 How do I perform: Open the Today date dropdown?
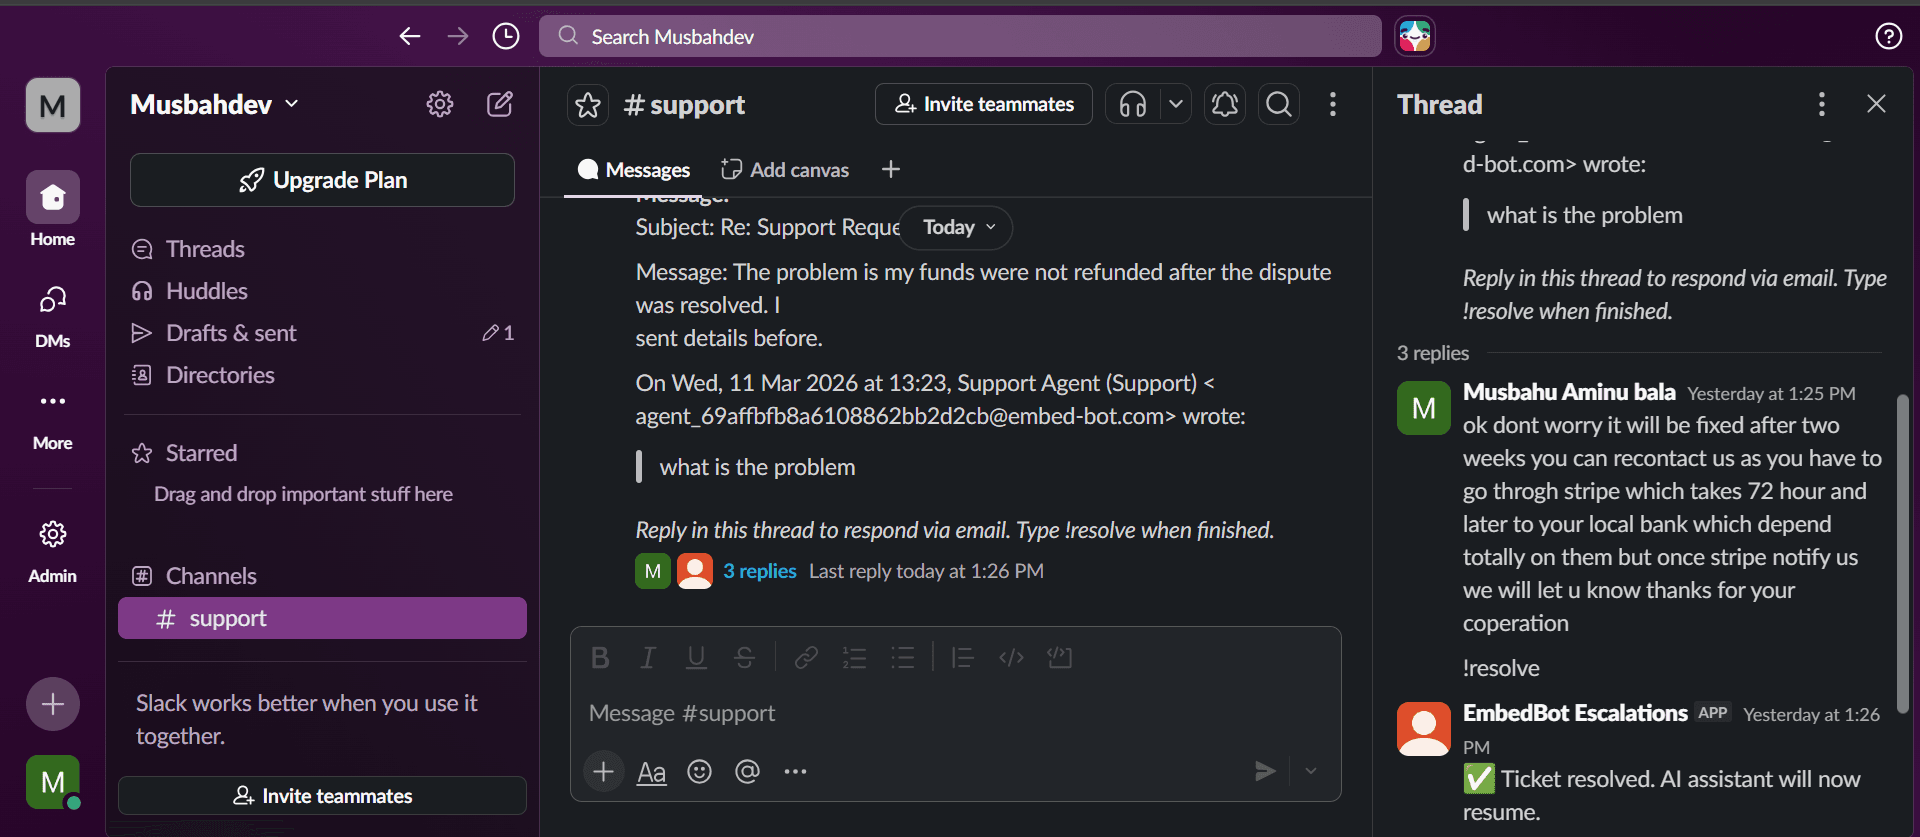954,227
